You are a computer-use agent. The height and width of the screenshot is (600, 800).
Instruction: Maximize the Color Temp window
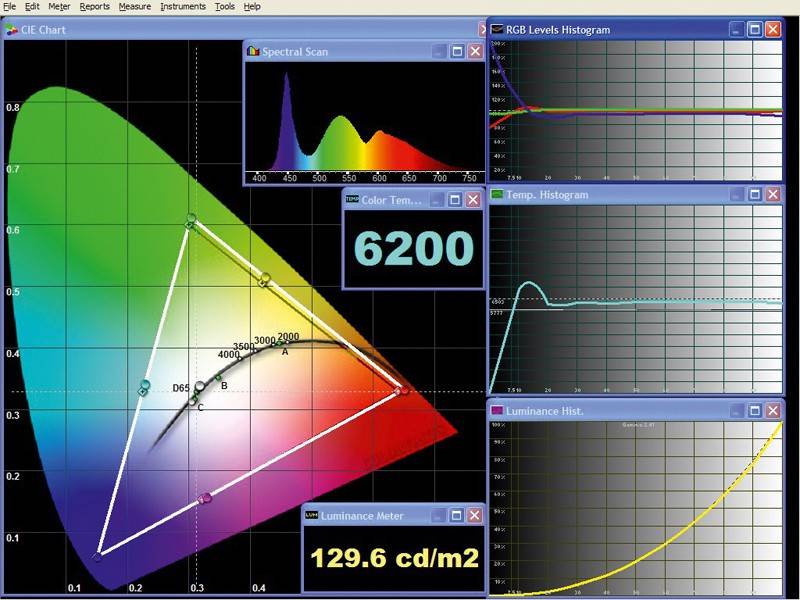[x=455, y=200]
